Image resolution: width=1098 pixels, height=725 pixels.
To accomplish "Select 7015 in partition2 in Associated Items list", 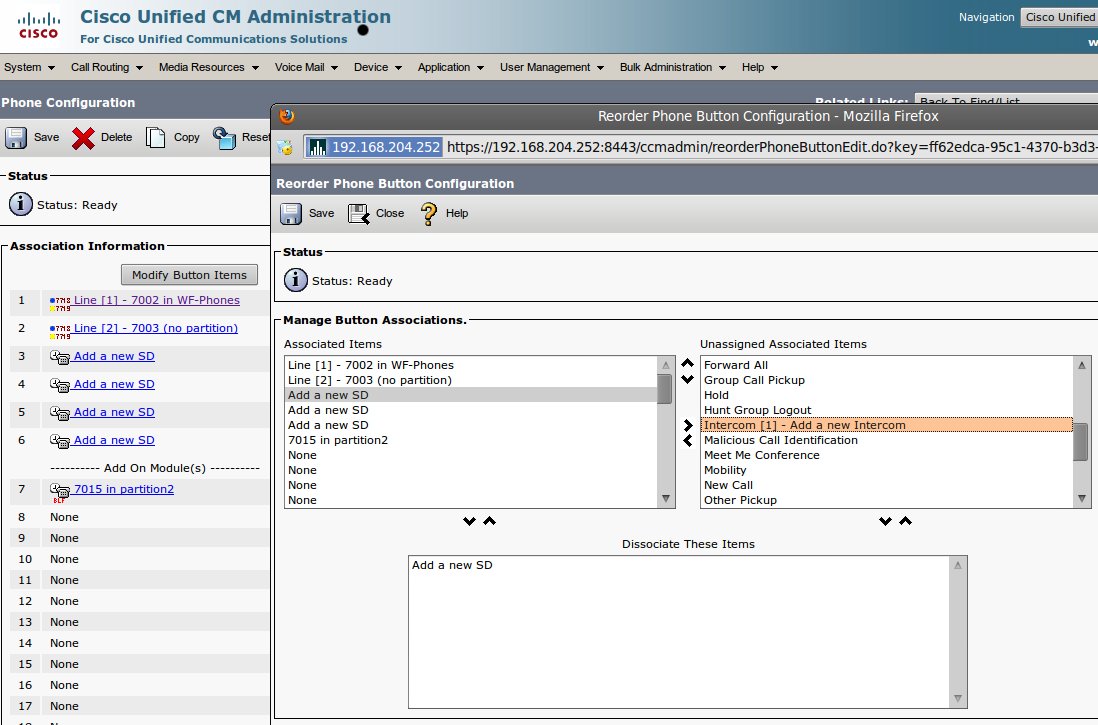I will (x=471, y=441).
